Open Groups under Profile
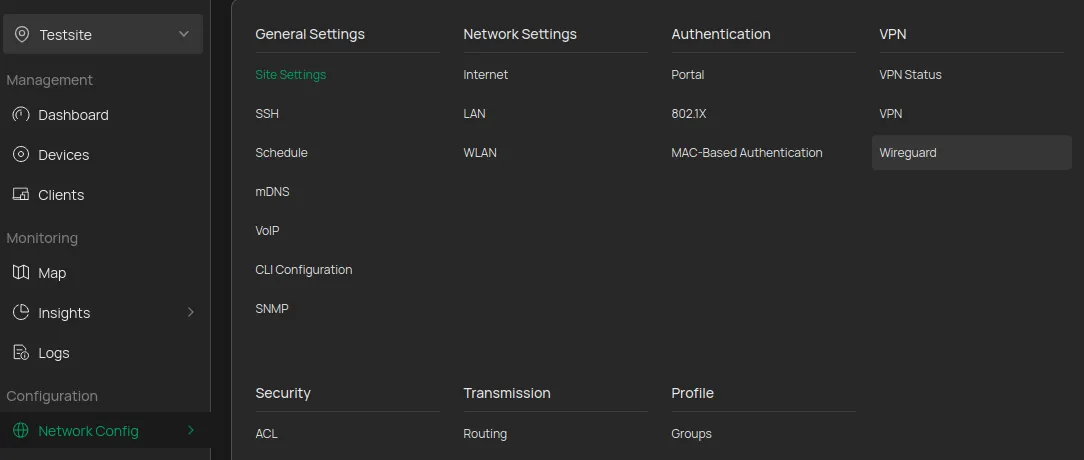The height and width of the screenshot is (460, 1084). coord(691,434)
